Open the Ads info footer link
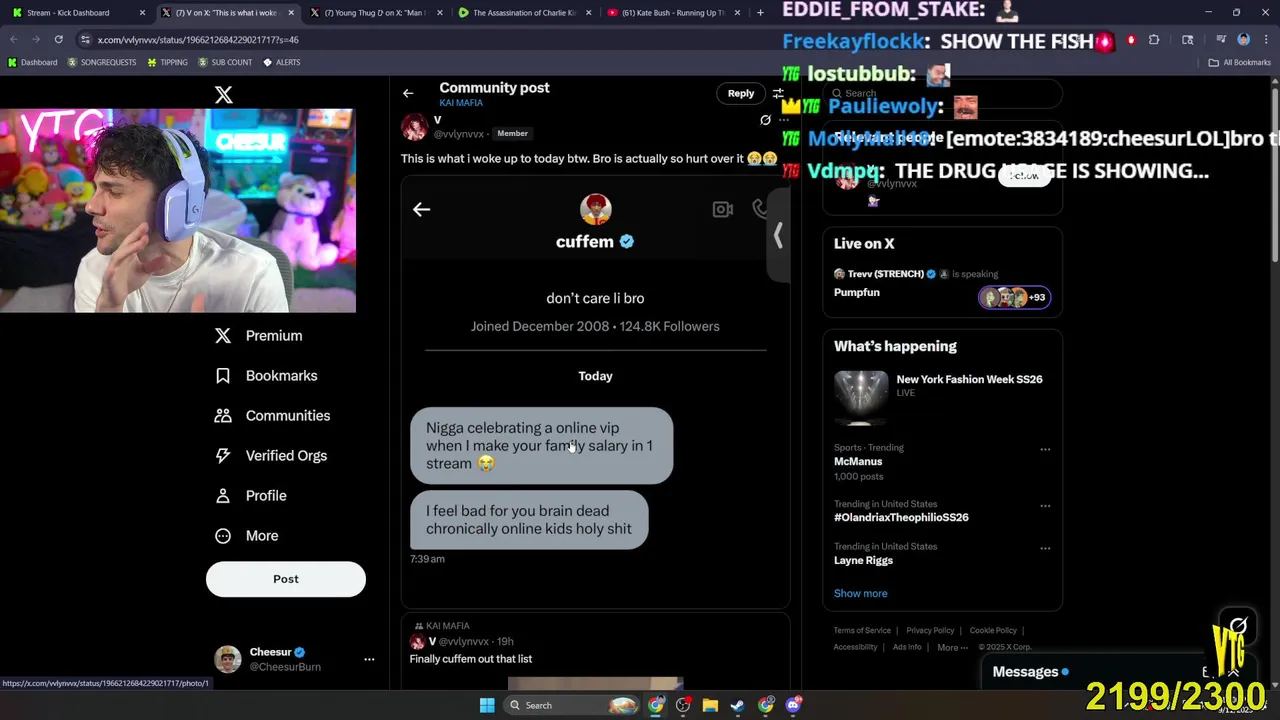Image resolution: width=1280 pixels, height=720 pixels. [x=907, y=647]
